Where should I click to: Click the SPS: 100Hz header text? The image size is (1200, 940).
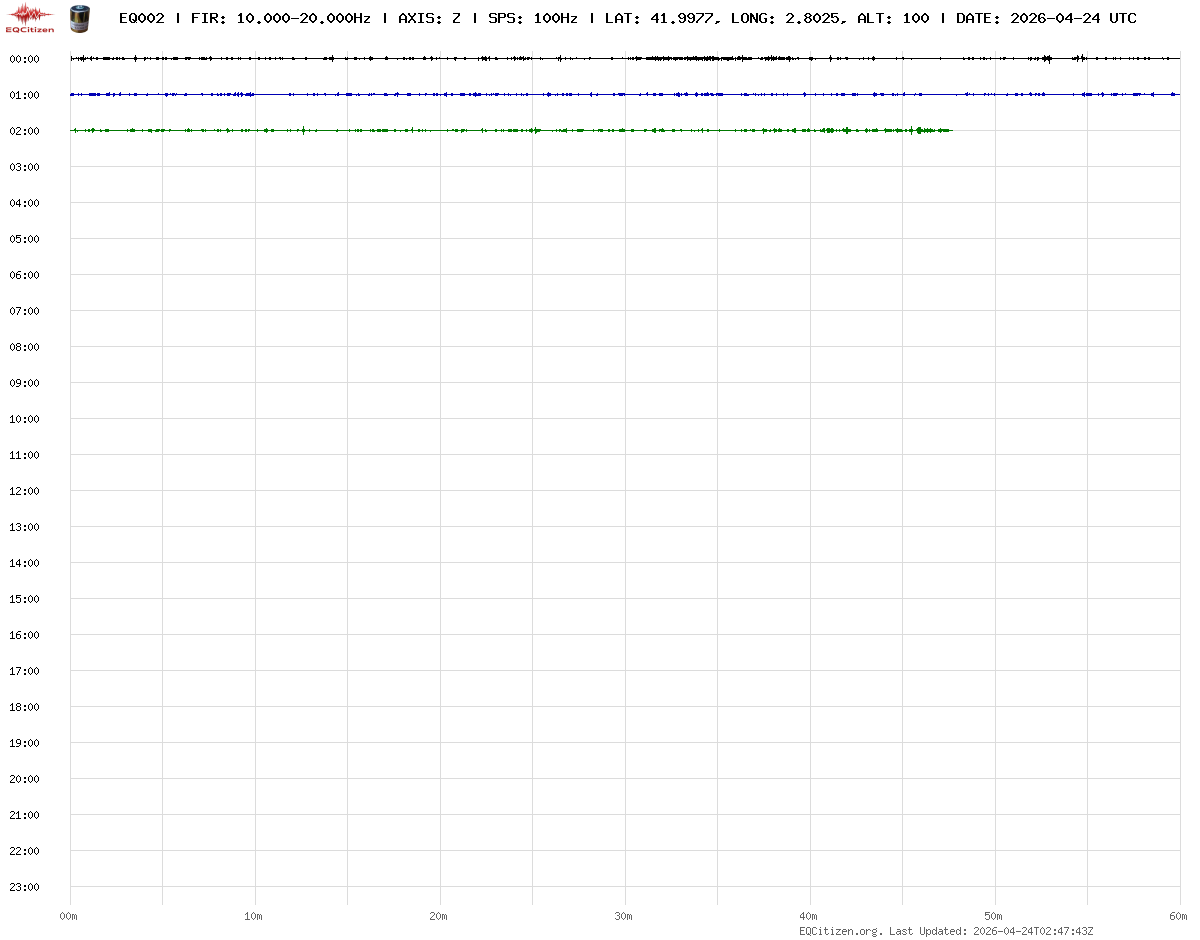click(x=532, y=18)
